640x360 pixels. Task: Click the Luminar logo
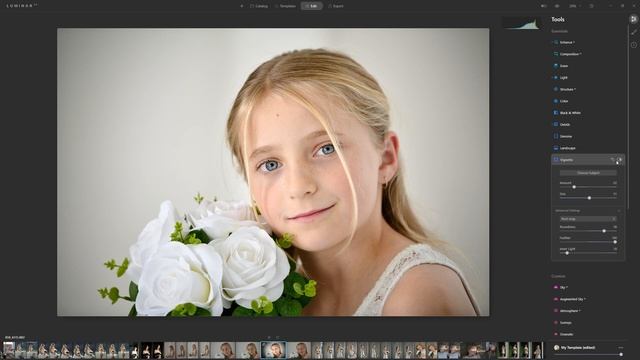point(22,6)
